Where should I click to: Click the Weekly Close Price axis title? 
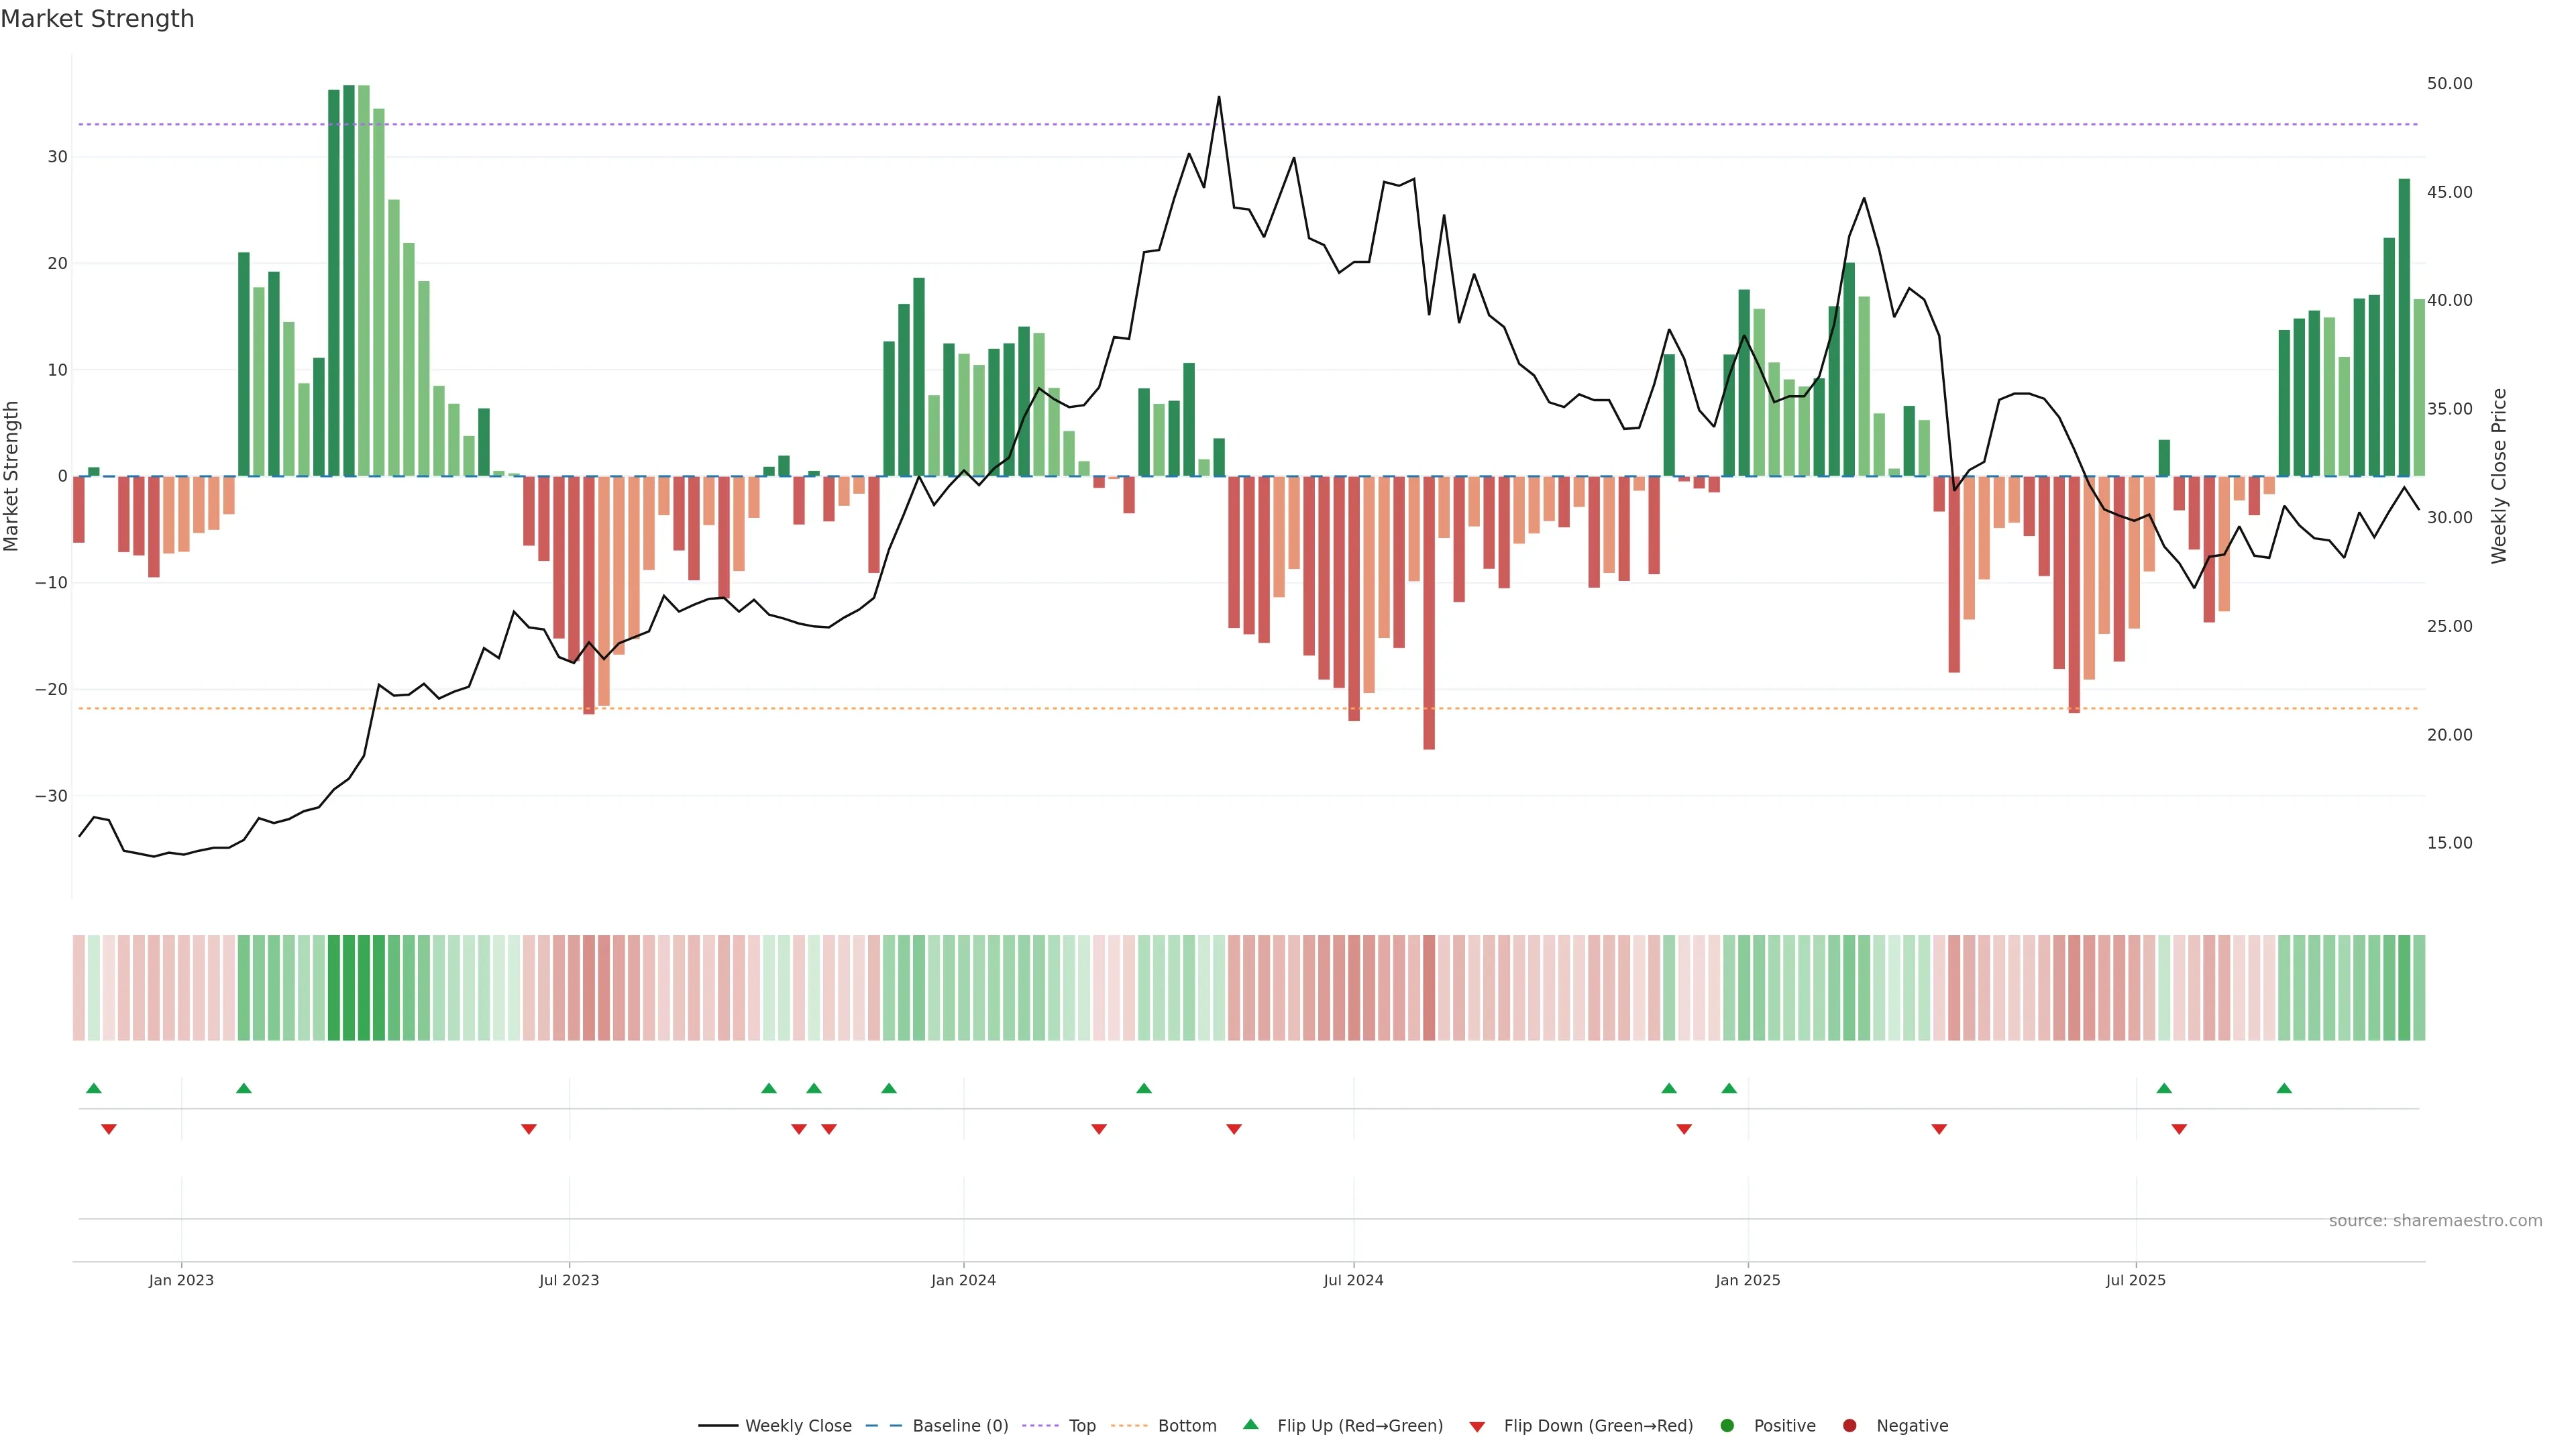(x=2499, y=476)
